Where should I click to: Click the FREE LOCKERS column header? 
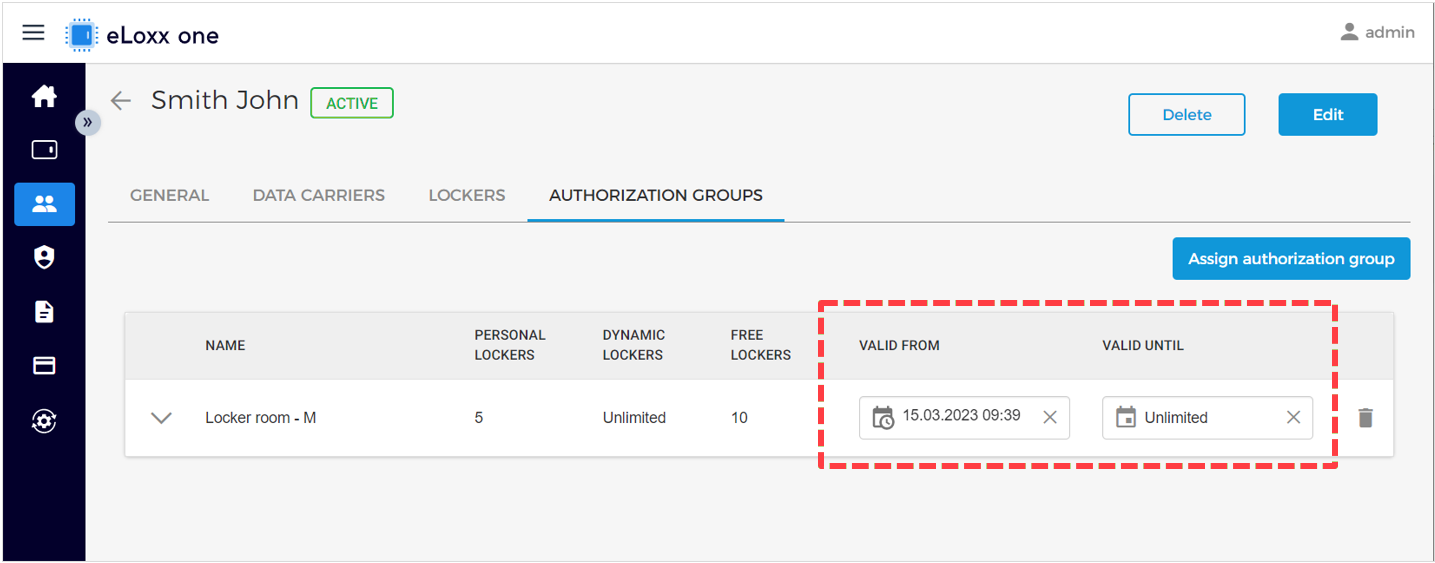761,345
